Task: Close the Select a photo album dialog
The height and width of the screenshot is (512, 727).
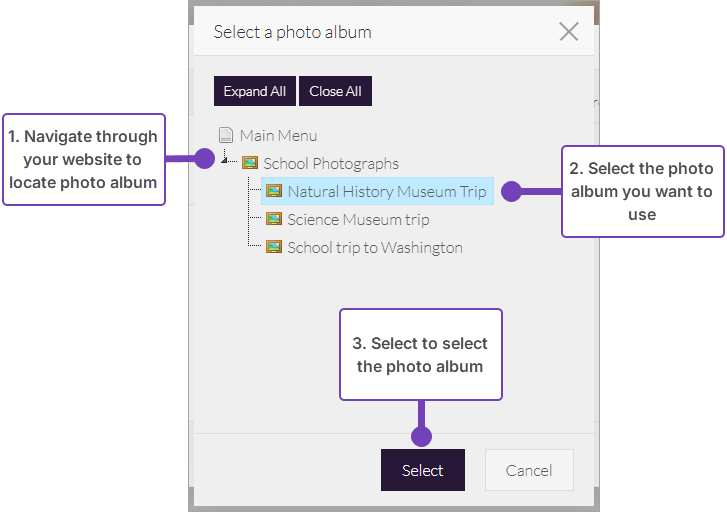Action: pos(569,32)
